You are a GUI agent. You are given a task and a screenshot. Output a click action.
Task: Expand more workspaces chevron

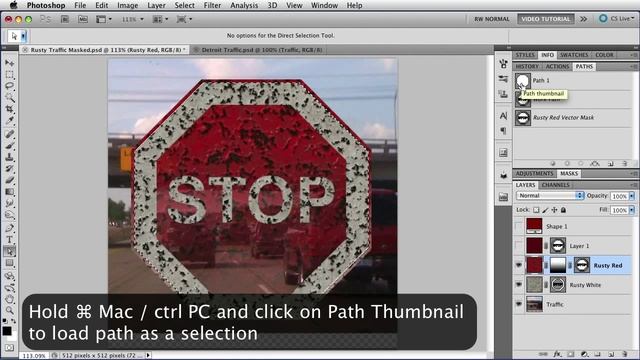point(584,19)
